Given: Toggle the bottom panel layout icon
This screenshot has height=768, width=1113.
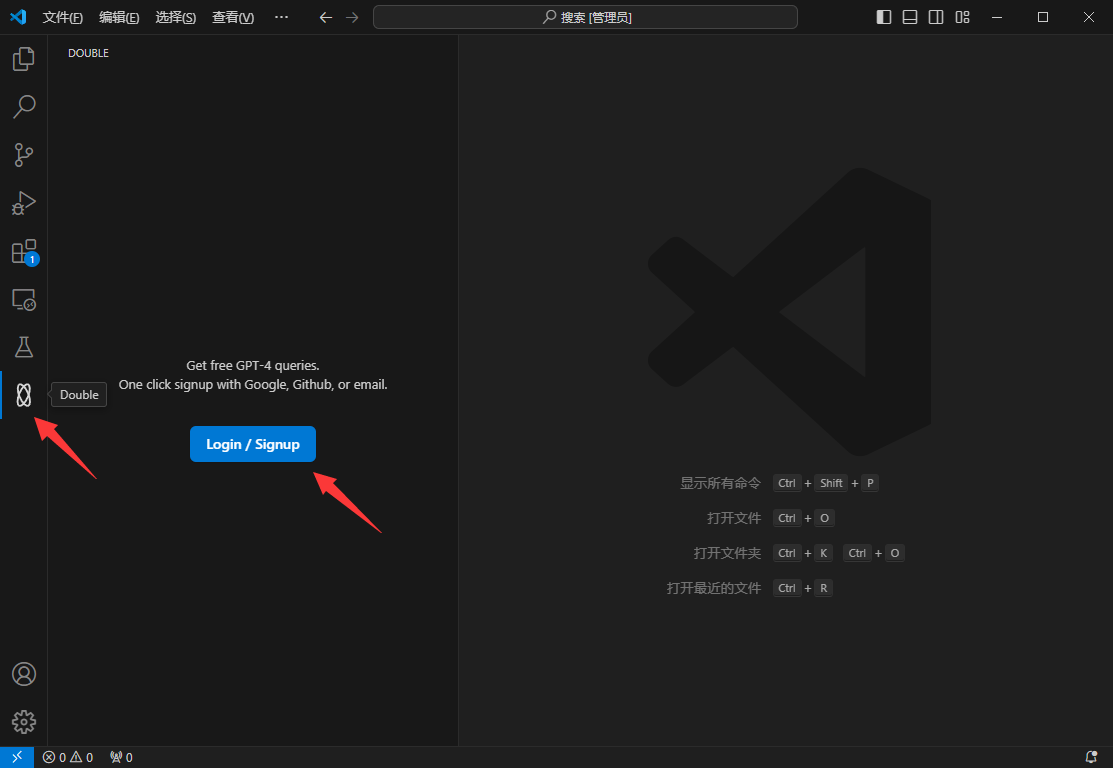Looking at the screenshot, I should point(910,17).
